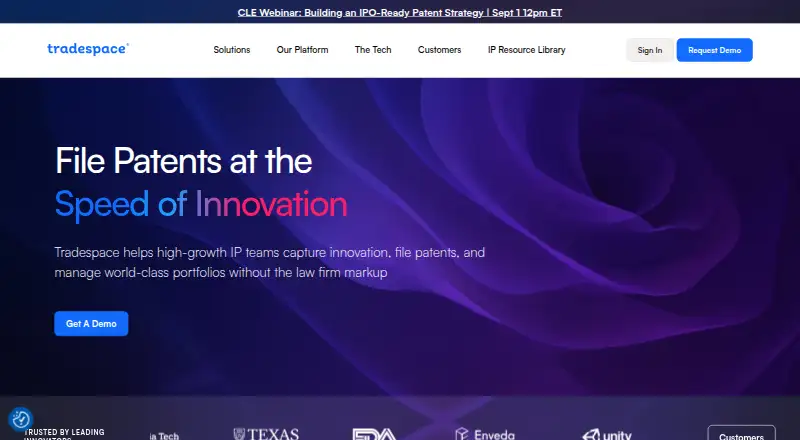Click the Request Demo button
800x440 pixels.
(x=714, y=50)
